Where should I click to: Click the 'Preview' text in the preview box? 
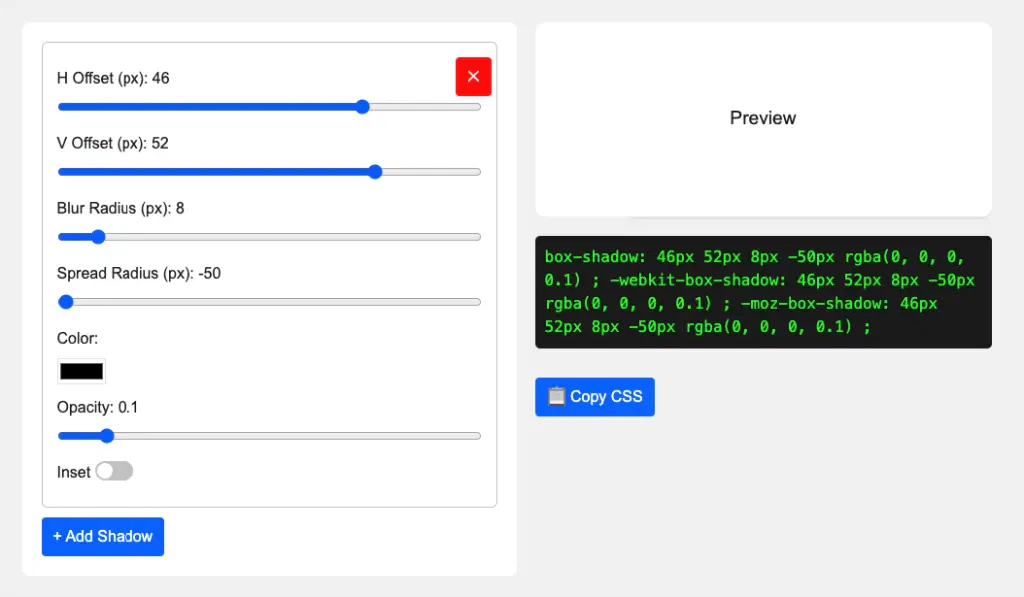[763, 118]
